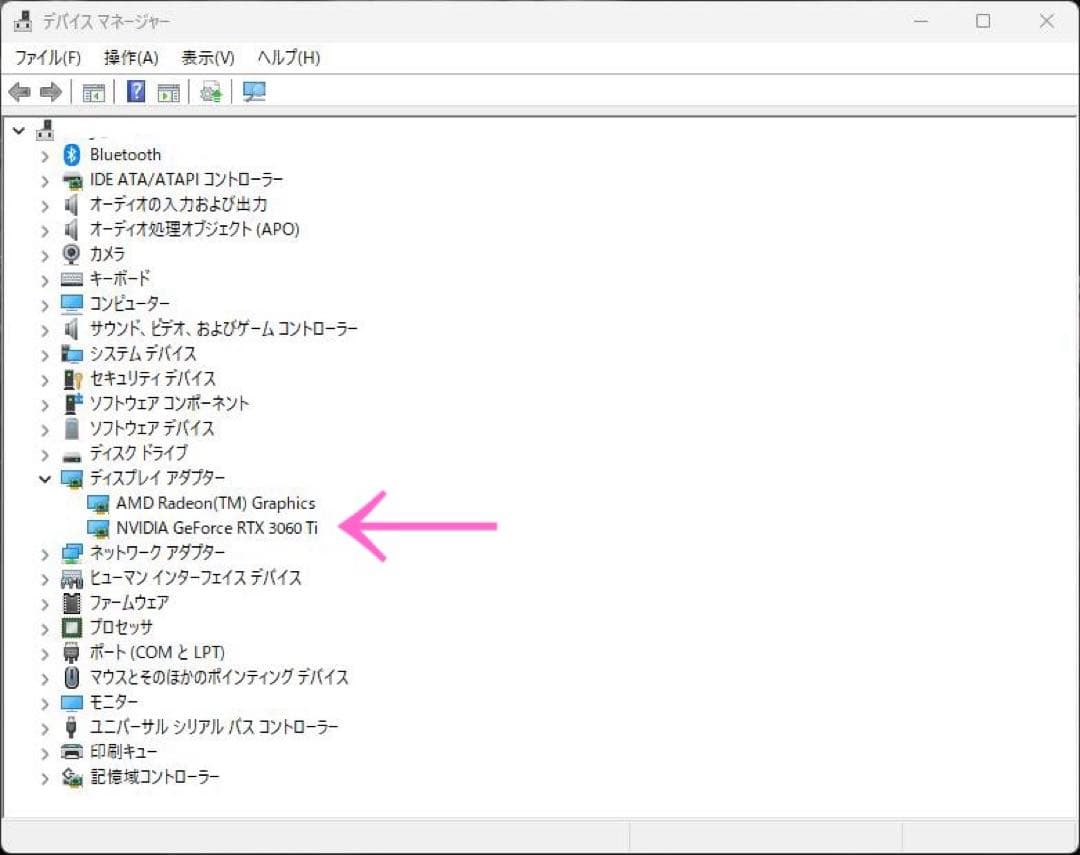Open the 操作(A) menu
This screenshot has width=1080, height=855.
point(130,57)
